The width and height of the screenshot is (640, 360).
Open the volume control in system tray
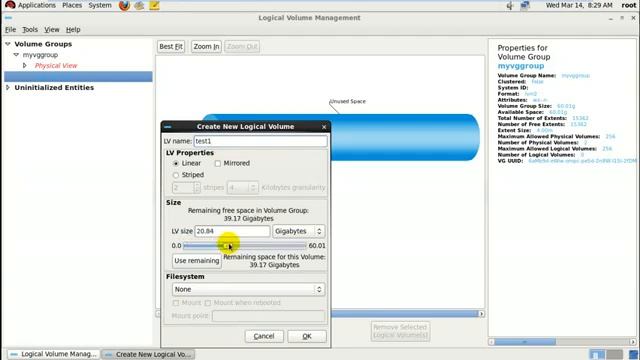click(510, 5)
